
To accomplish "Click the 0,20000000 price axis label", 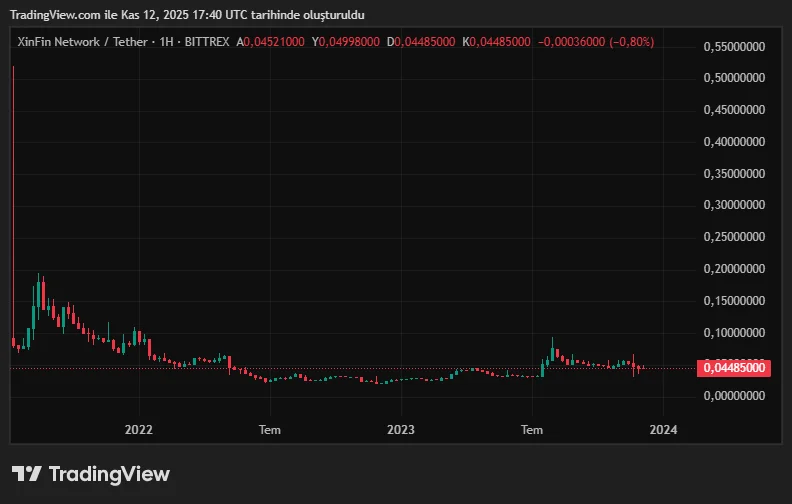I will [735, 269].
